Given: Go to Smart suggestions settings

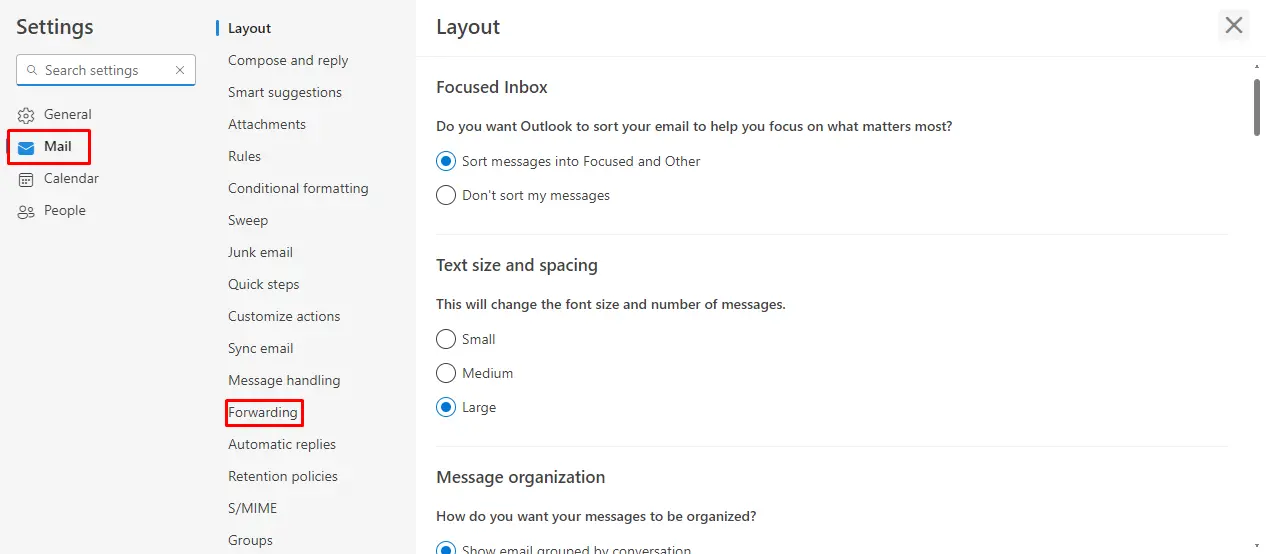Looking at the screenshot, I should (285, 93).
